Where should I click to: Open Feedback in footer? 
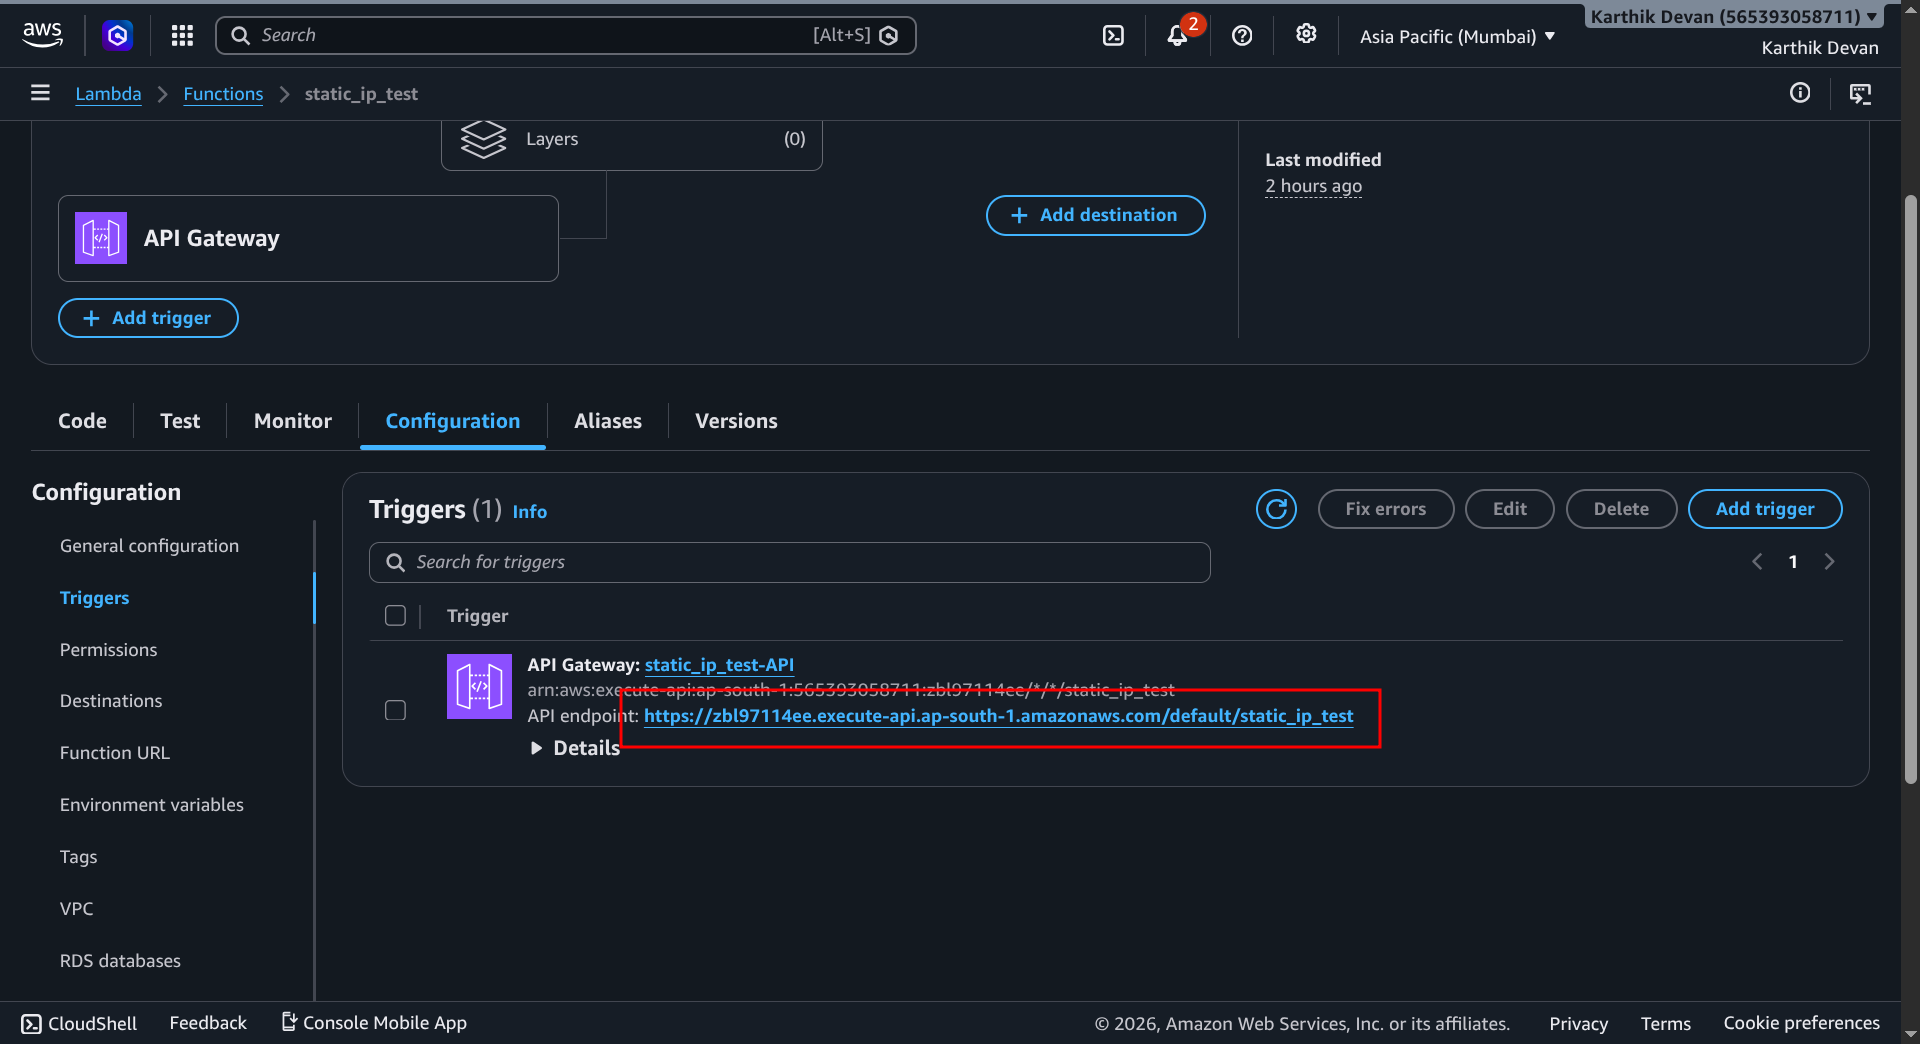pyautogui.click(x=208, y=1023)
